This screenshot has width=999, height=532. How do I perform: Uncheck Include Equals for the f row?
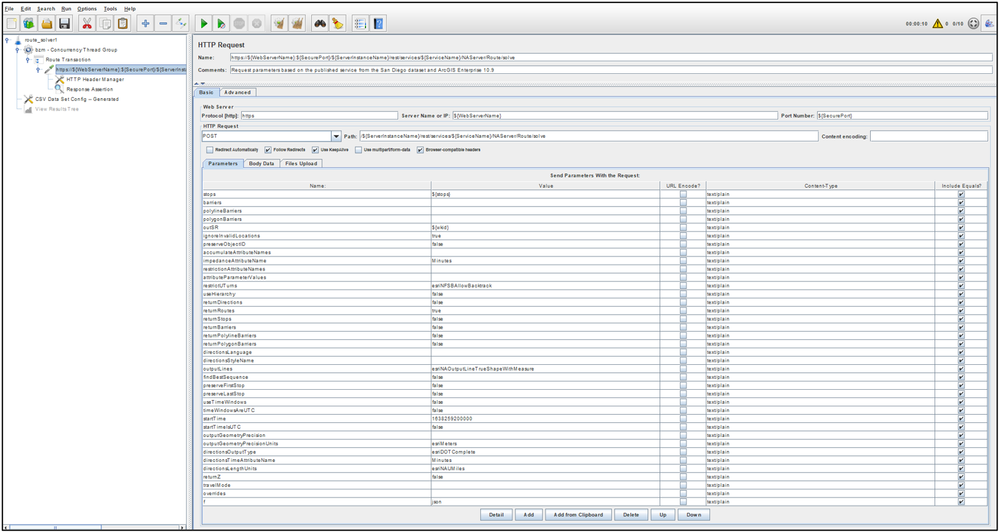coord(961,502)
